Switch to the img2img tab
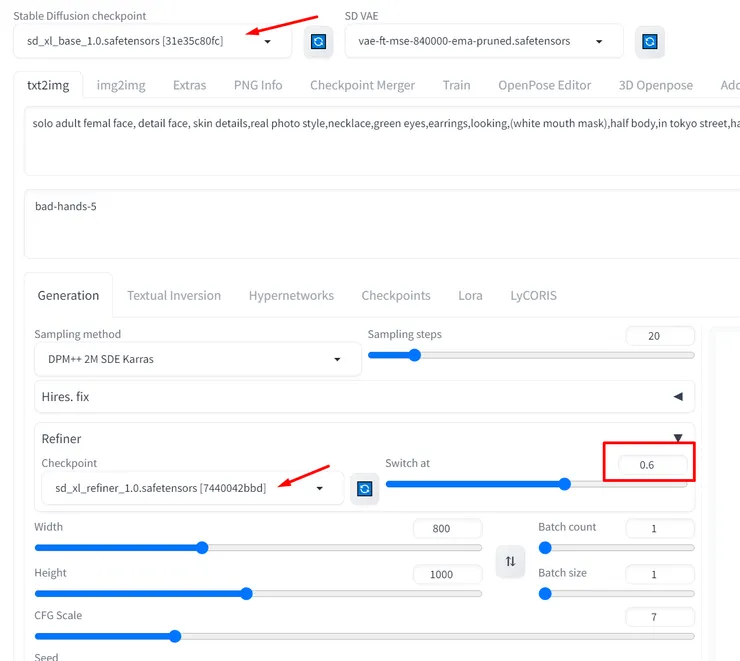The image size is (740, 661). pyautogui.click(x=121, y=85)
